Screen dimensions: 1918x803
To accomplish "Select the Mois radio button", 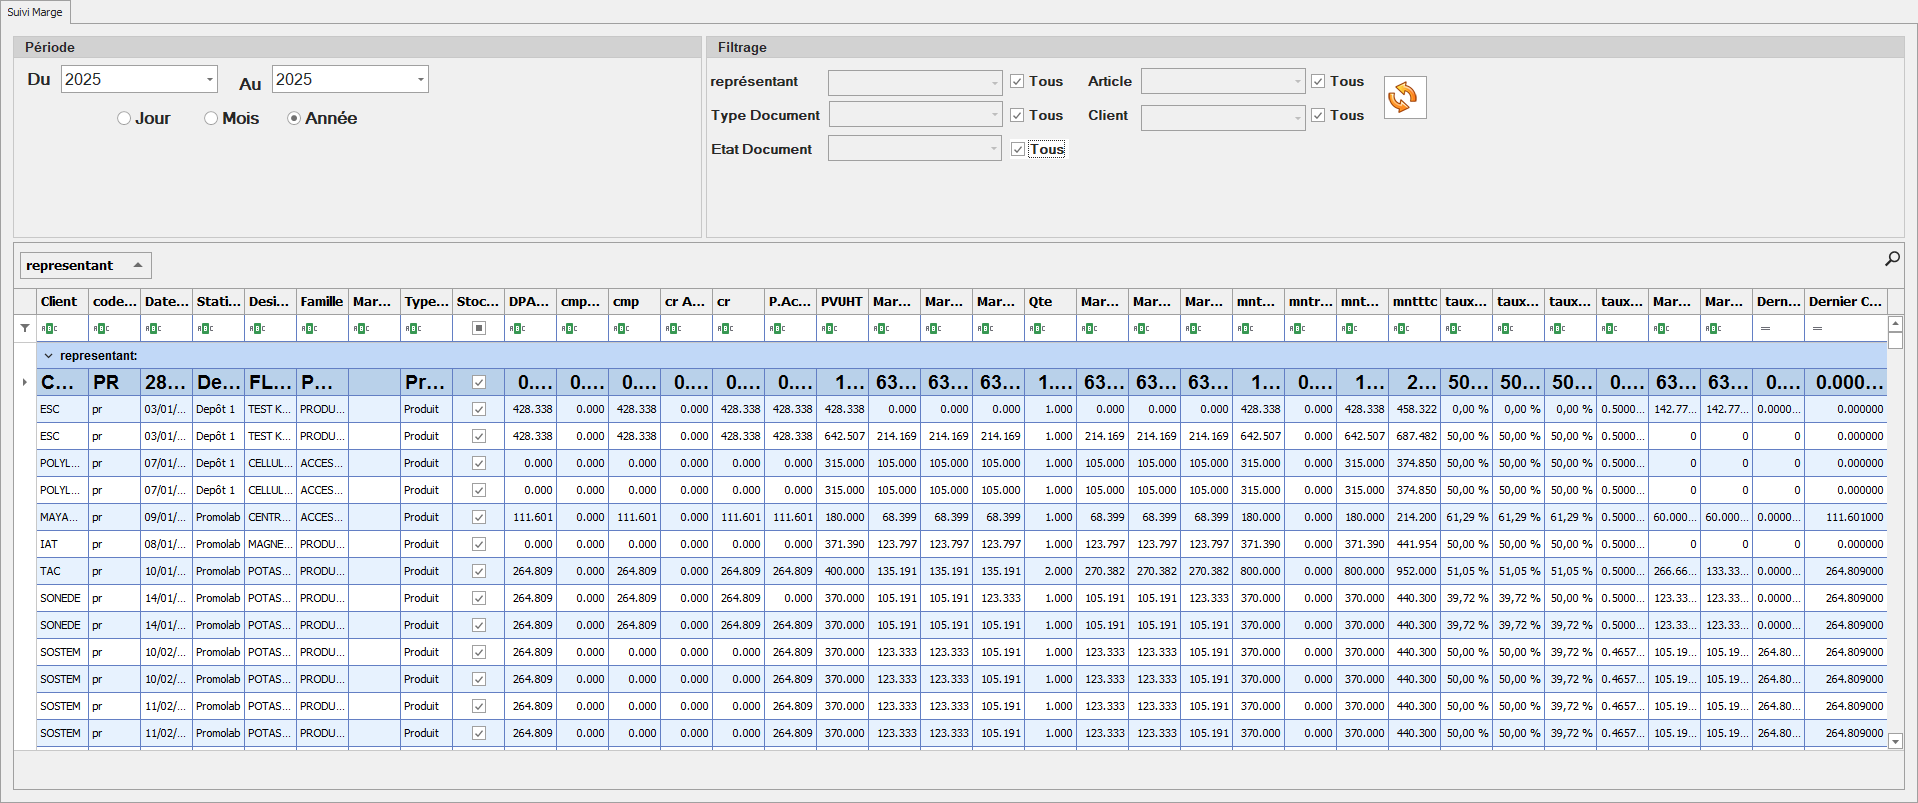I will pyautogui.click(x=211, y=118).
